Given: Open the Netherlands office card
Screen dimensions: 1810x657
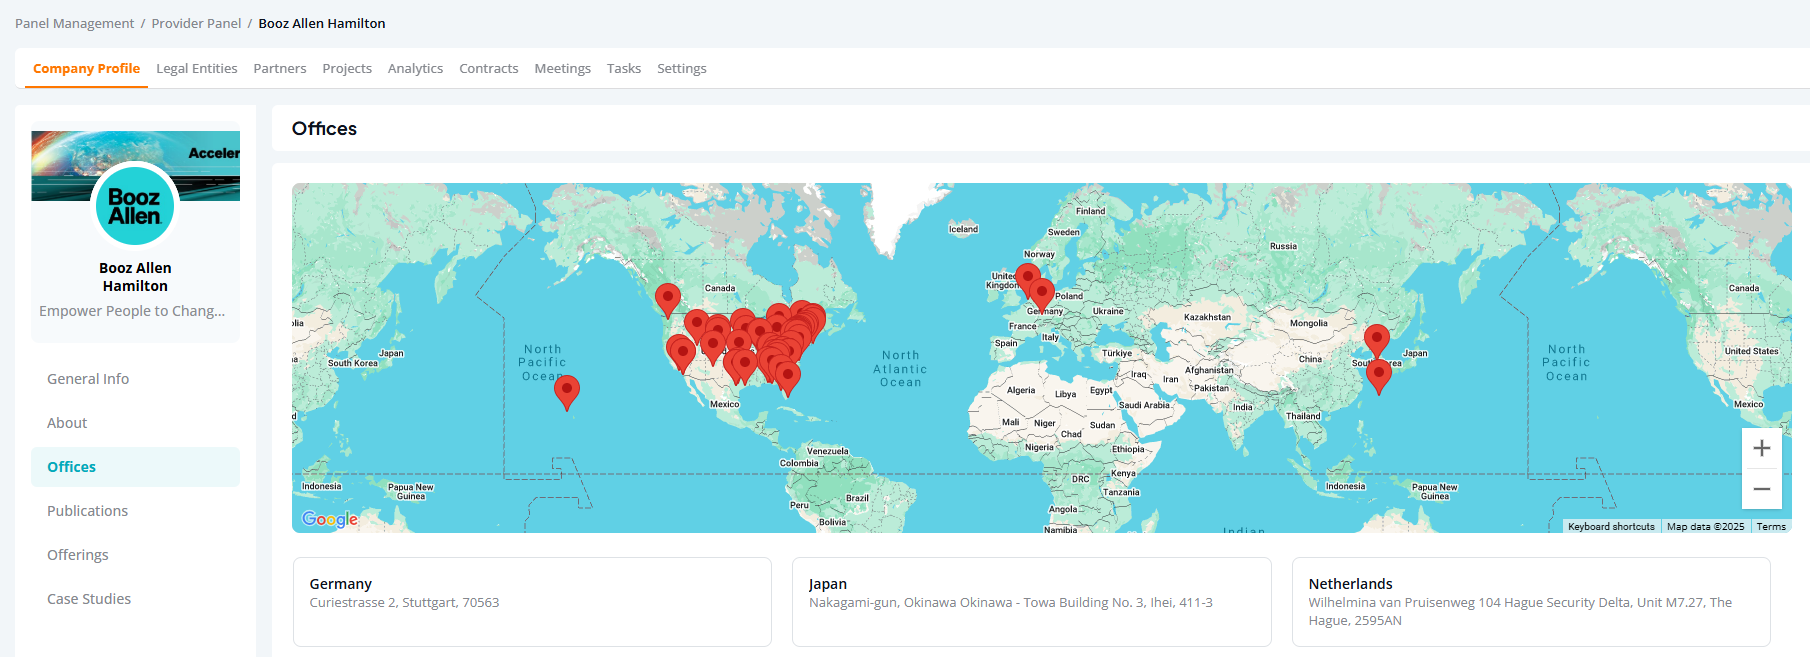Looking at the screenshot, I should [x=1531, y=602].
